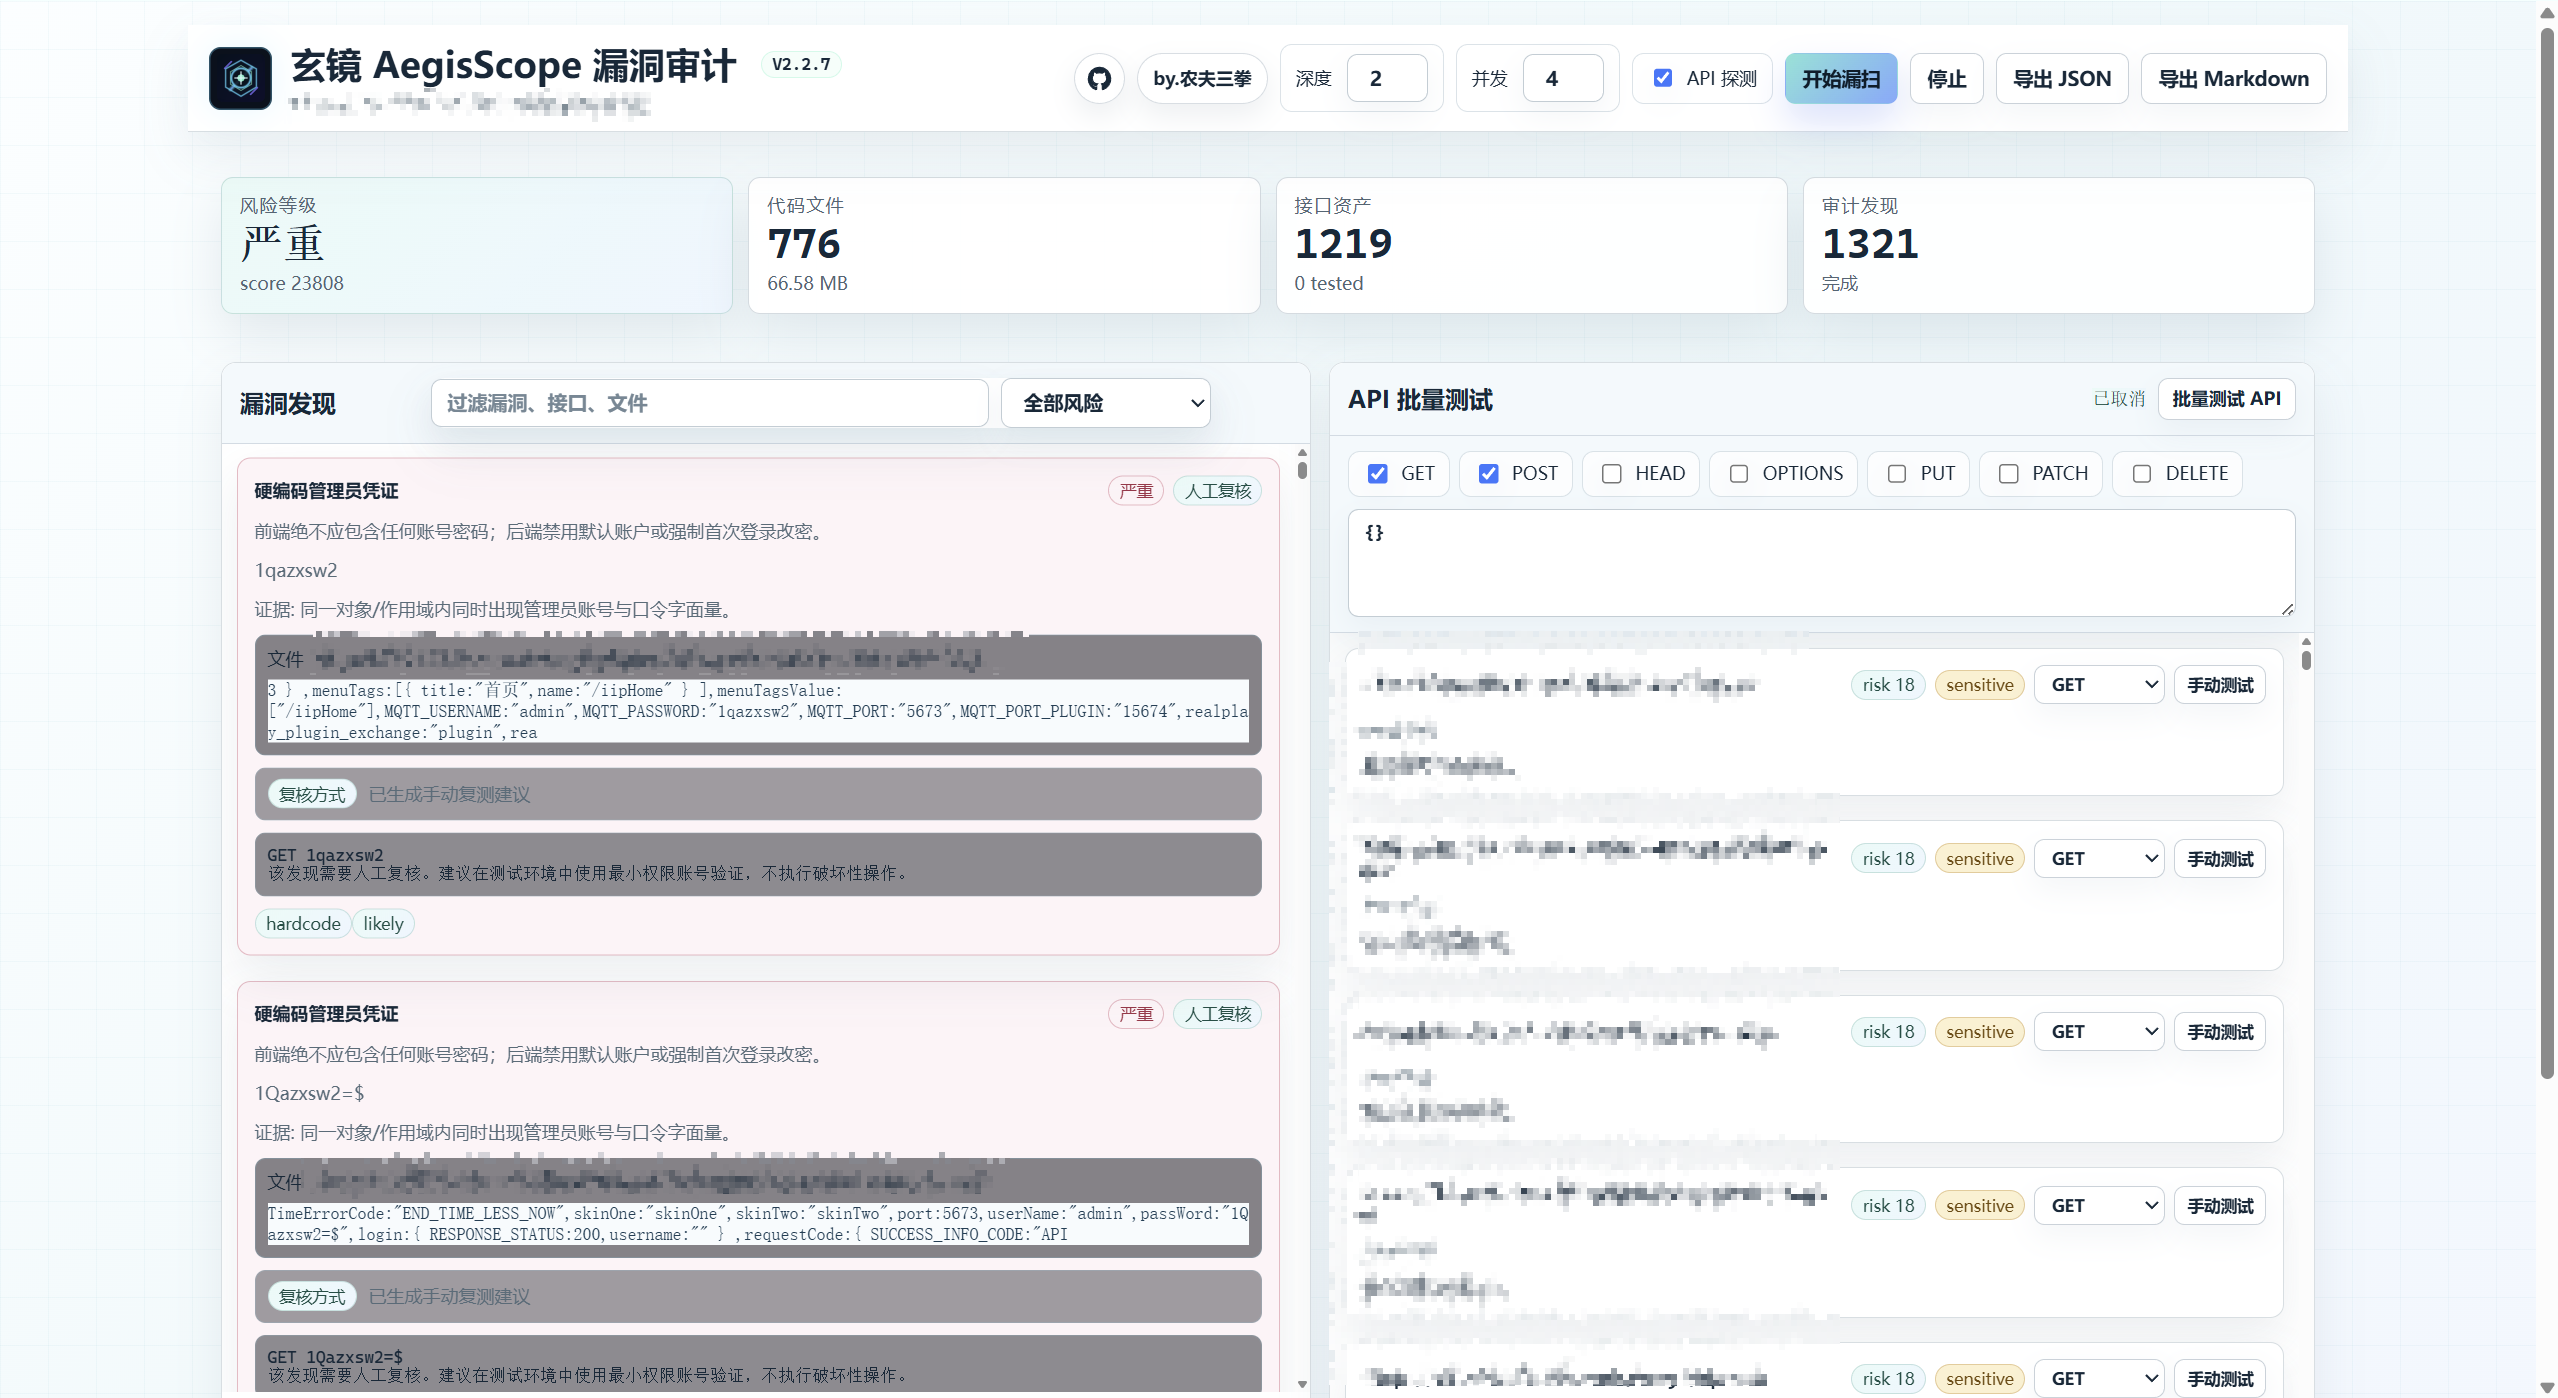Click 手动测试 in second API row
The width and height of the screenshot is (2558, 1398).
[2220, 859]
